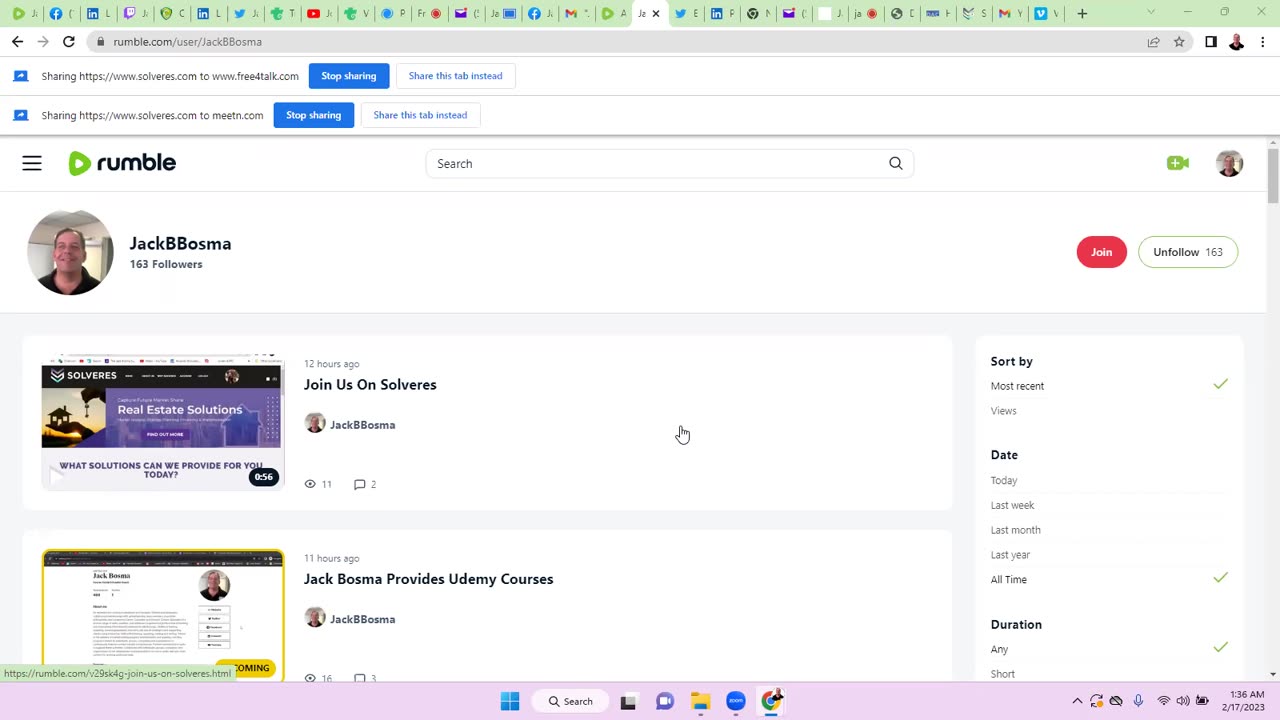Click the share page icon in address bar
Image resolution: width=1280 pixels, height=720 pixels.
coord(1153,42)
